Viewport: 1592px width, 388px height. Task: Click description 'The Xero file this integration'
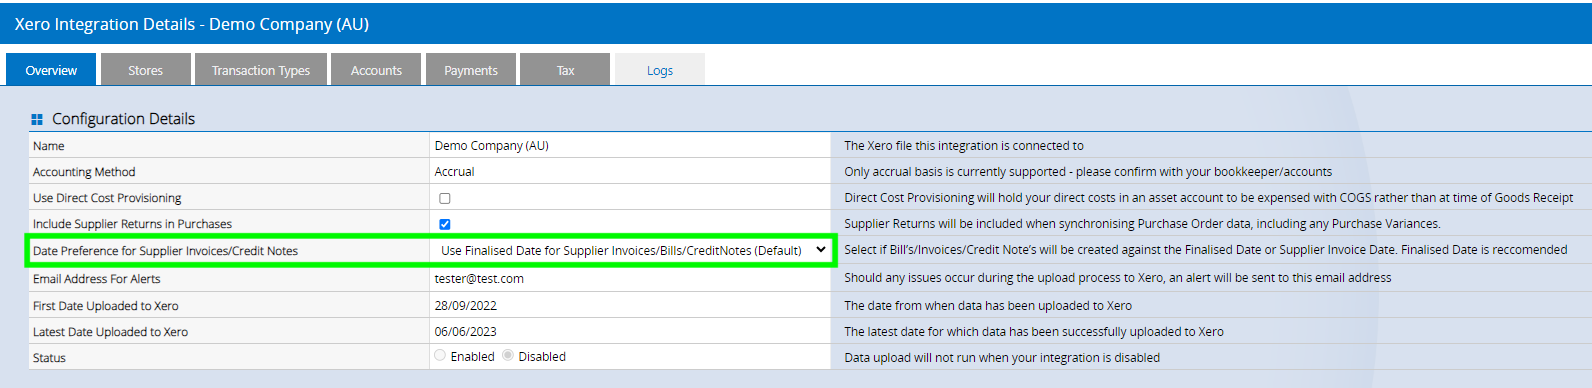click(964, 146)
